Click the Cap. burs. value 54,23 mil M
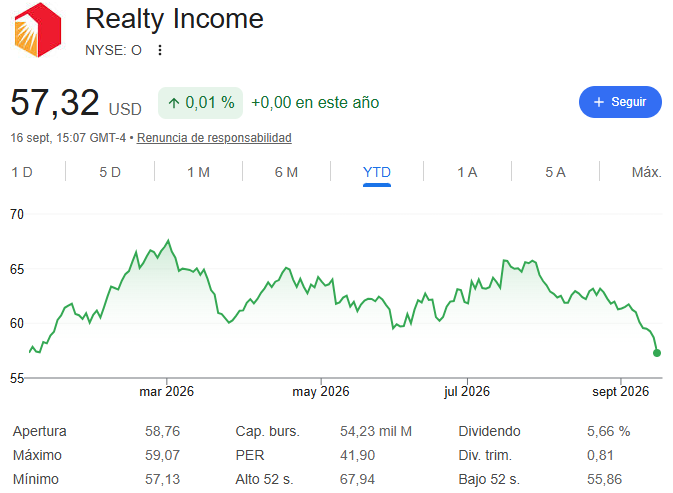 point(376,431)
